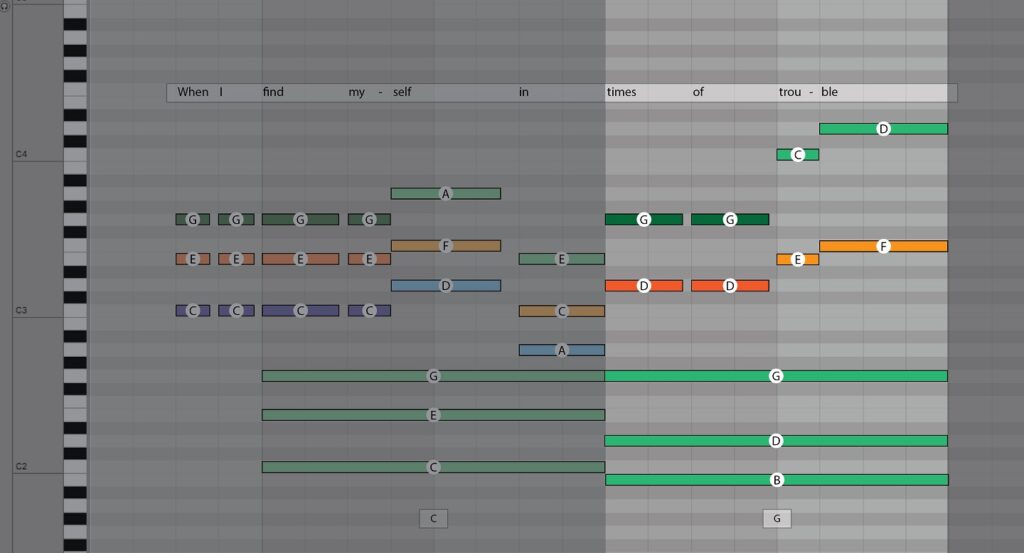
Task: Select the muted green A note under 'self'
Action: point(445,193)
